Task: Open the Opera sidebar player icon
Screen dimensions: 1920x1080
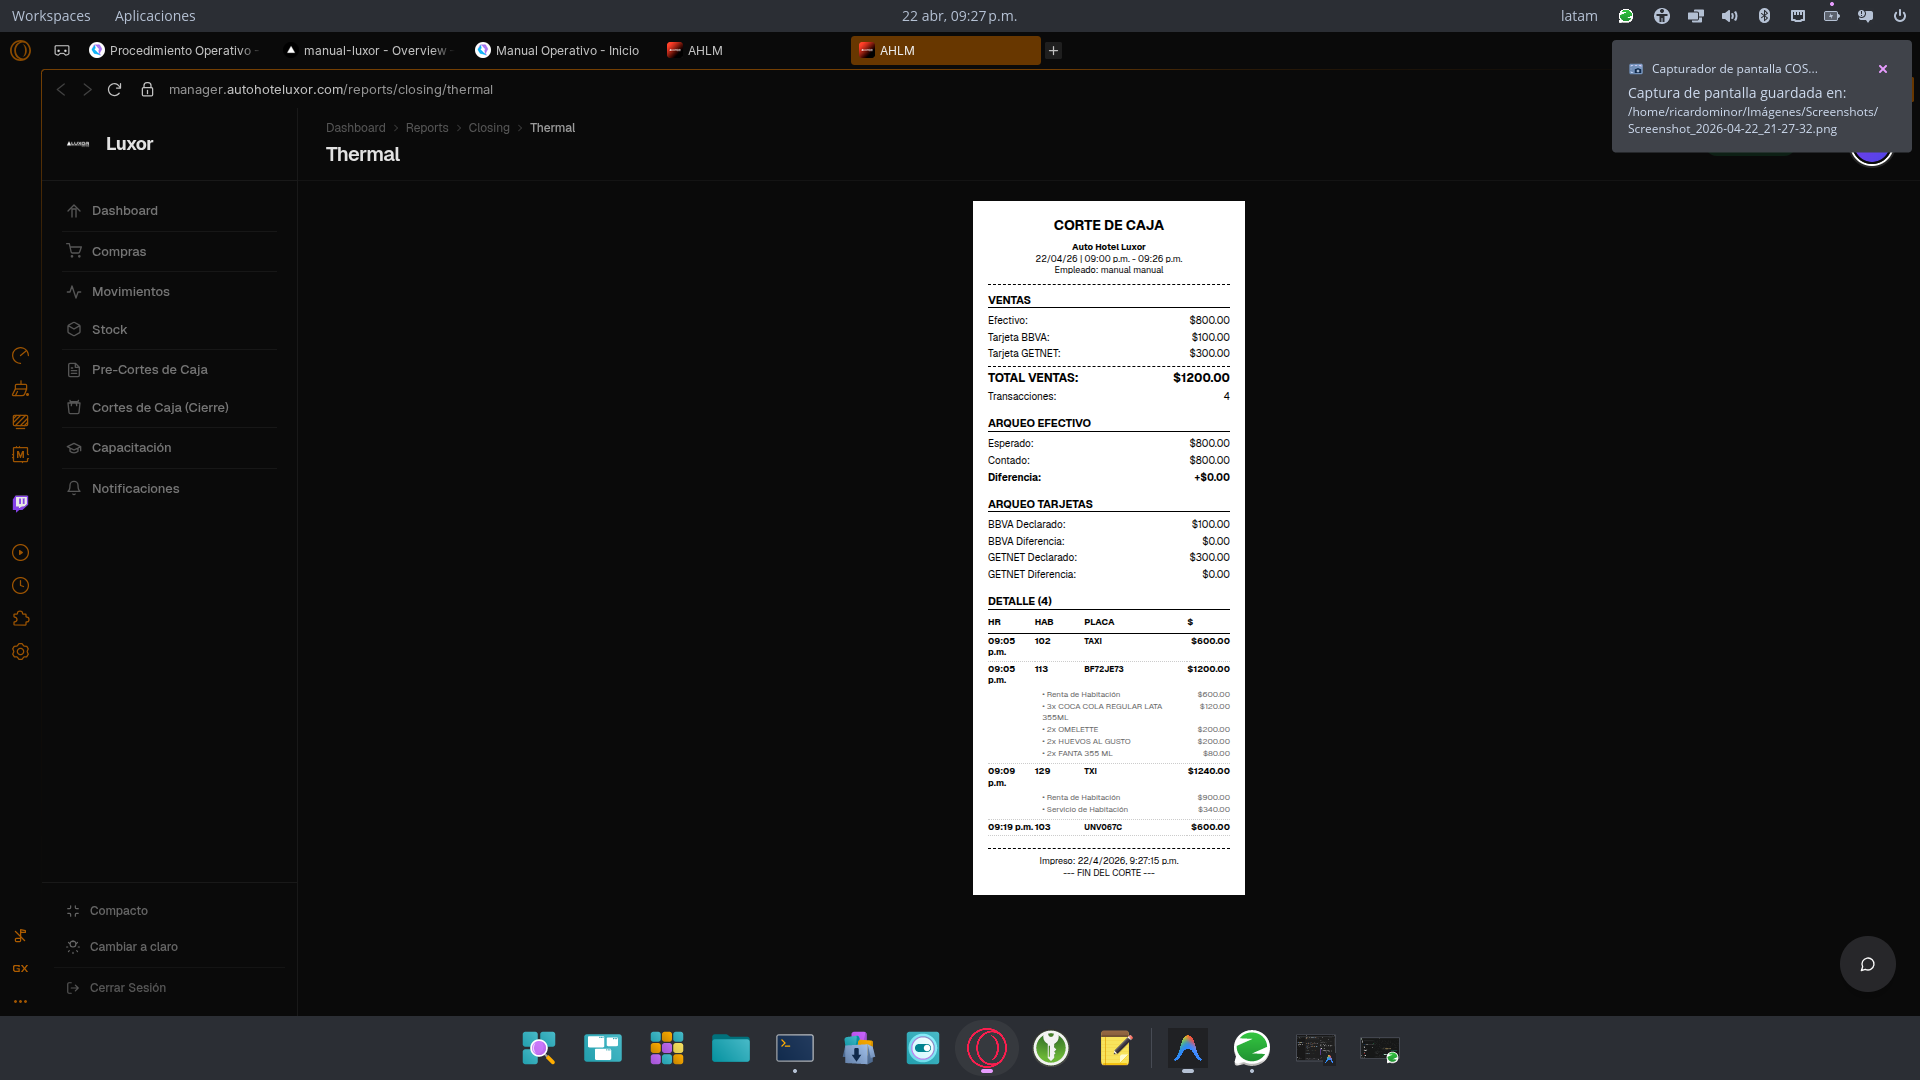Action: tap(20, 553)
